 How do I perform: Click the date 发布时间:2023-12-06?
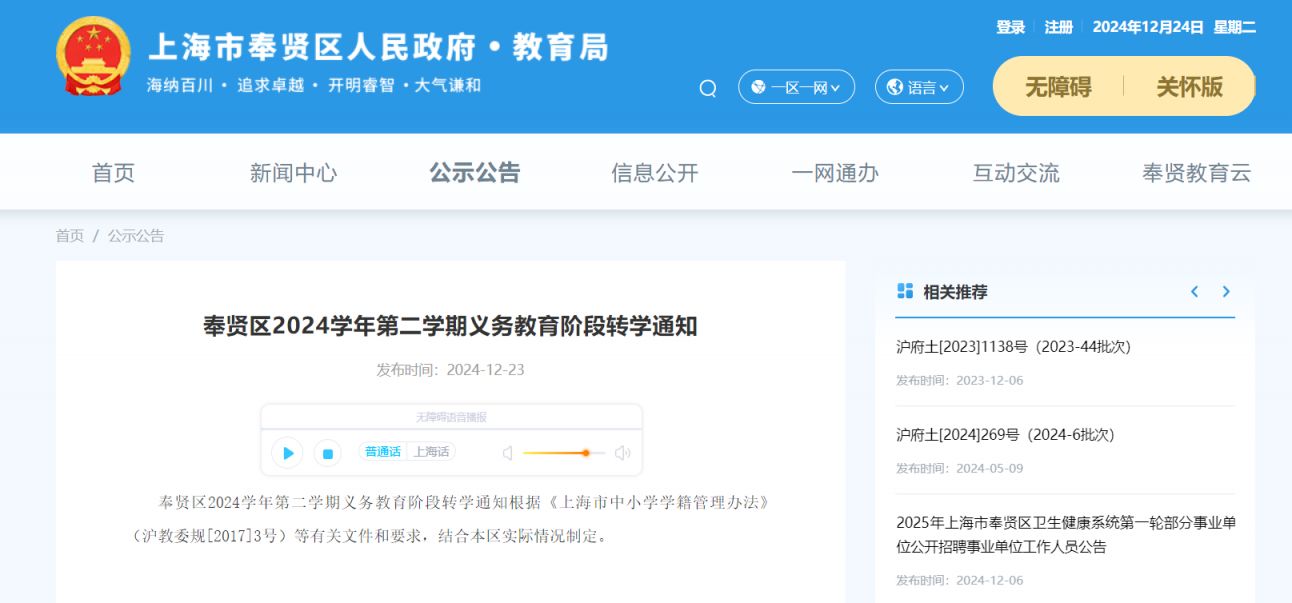(959, 381)
